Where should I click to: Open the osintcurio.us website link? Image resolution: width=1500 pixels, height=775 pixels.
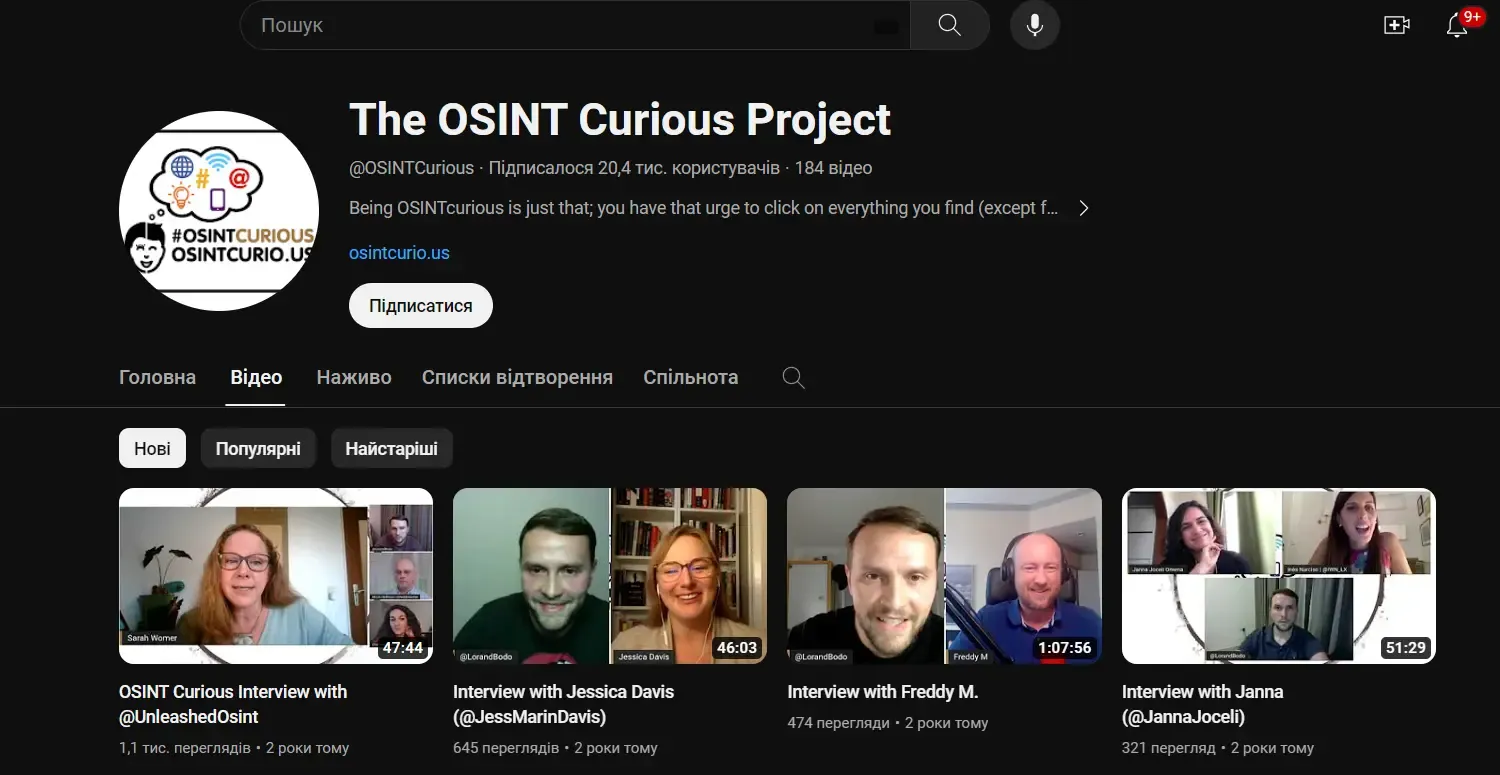(399, 253)
